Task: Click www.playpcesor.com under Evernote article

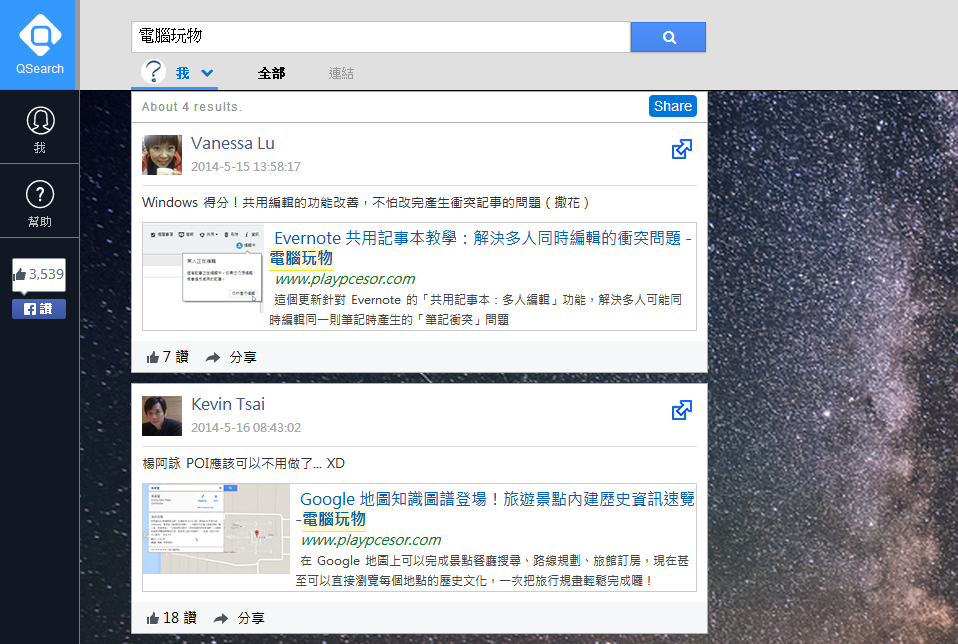Action: 345,279
